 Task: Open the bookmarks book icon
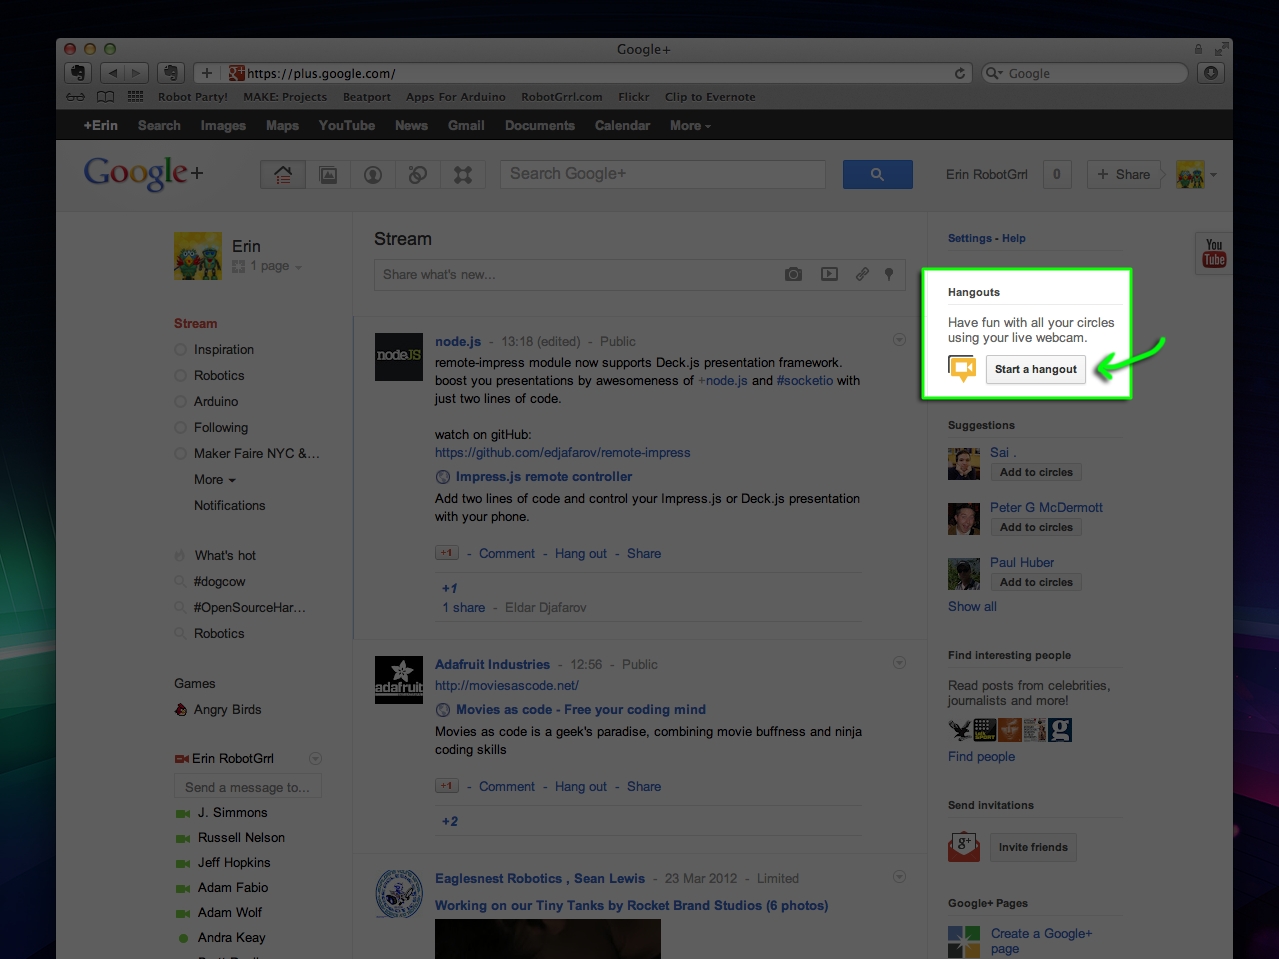105,97
